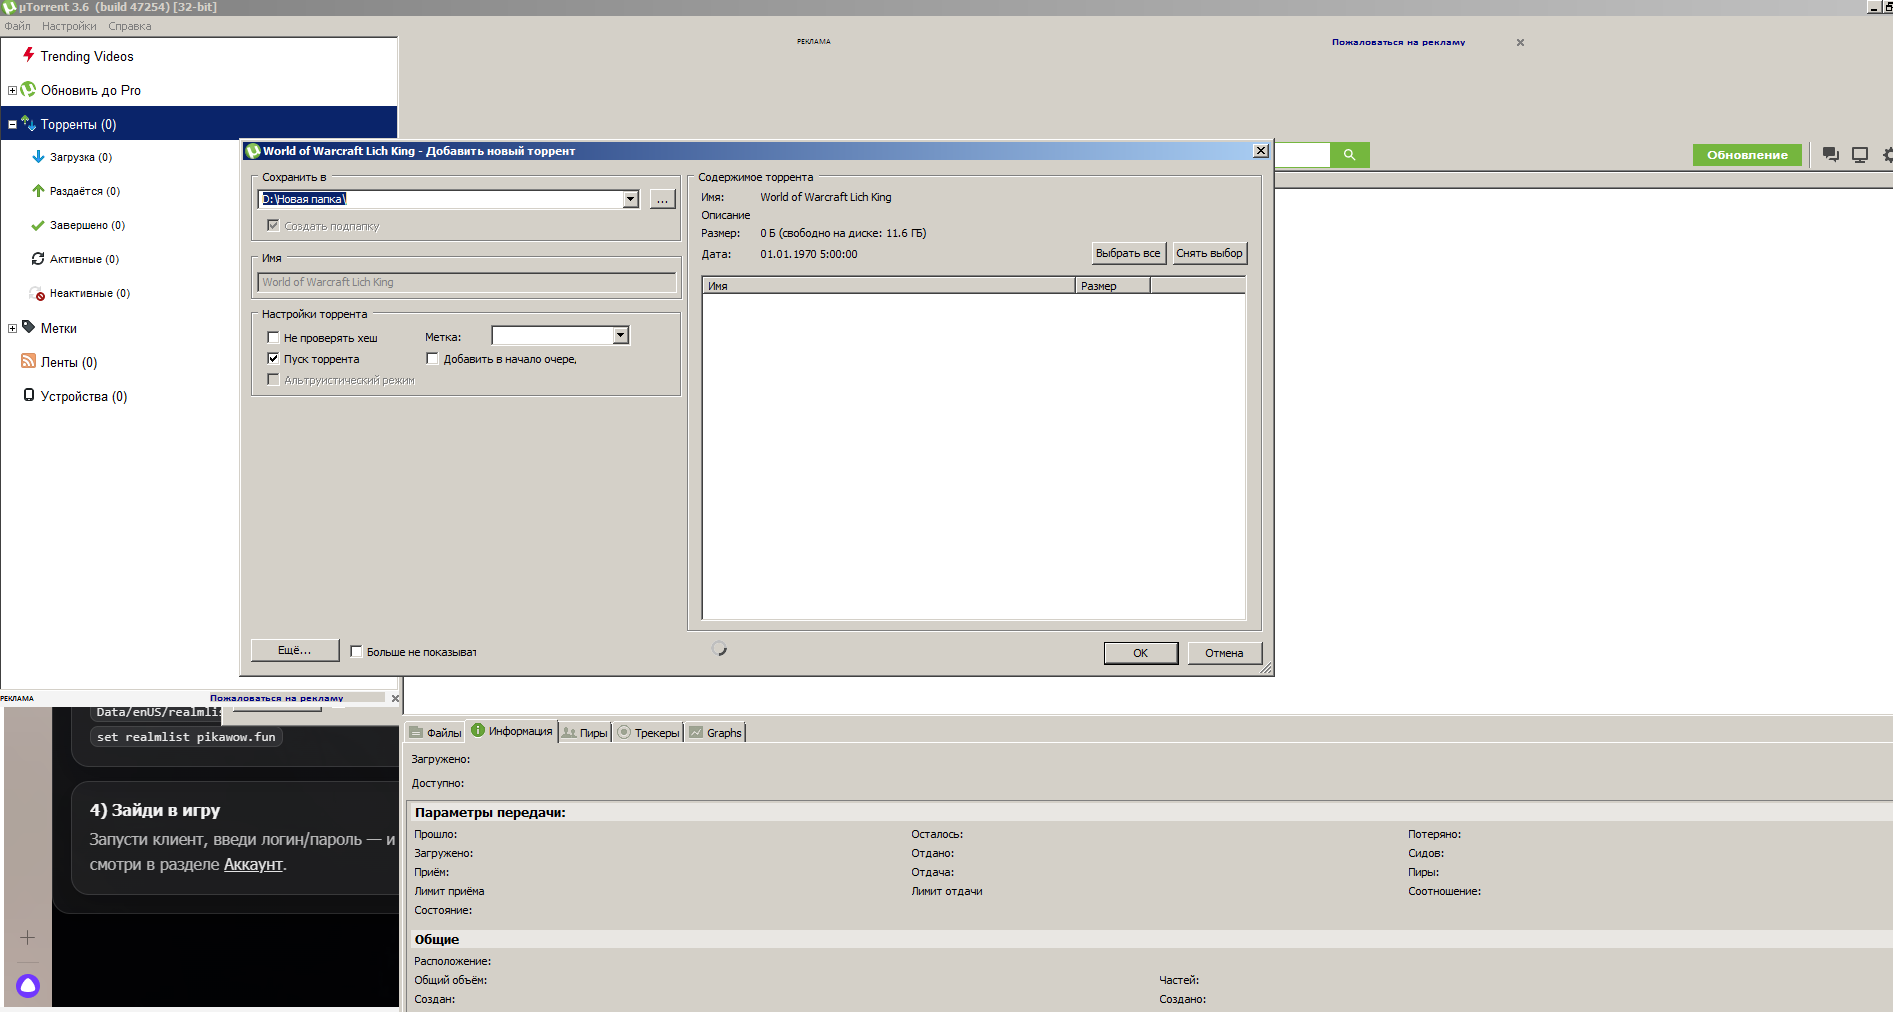Screen dimensions: 1893x1012
Task: Open Trending Videos lightning icon in sidebar
Action: pyautogui.click(x=29, y=55)
